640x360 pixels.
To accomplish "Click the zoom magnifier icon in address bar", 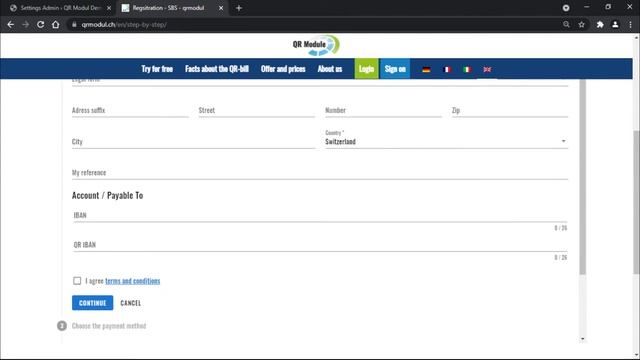I will pos(566,24).
